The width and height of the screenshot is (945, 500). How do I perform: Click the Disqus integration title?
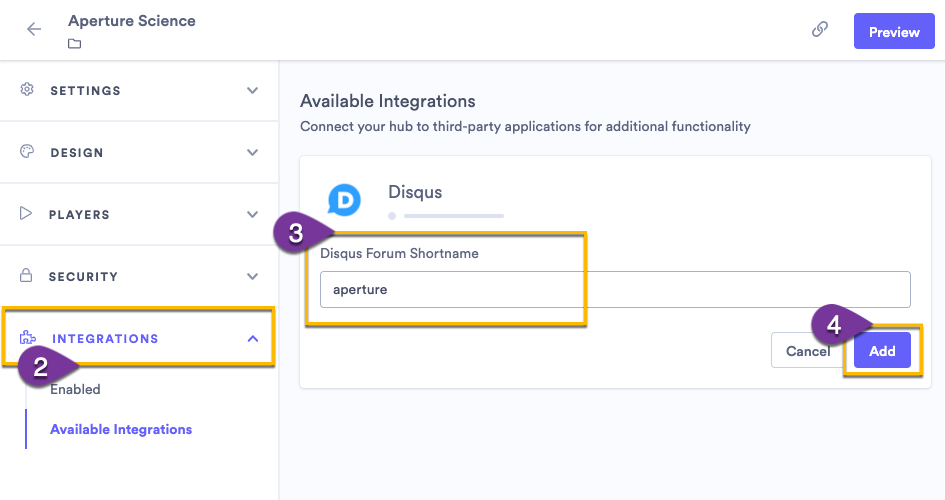[x=415, y=192]
